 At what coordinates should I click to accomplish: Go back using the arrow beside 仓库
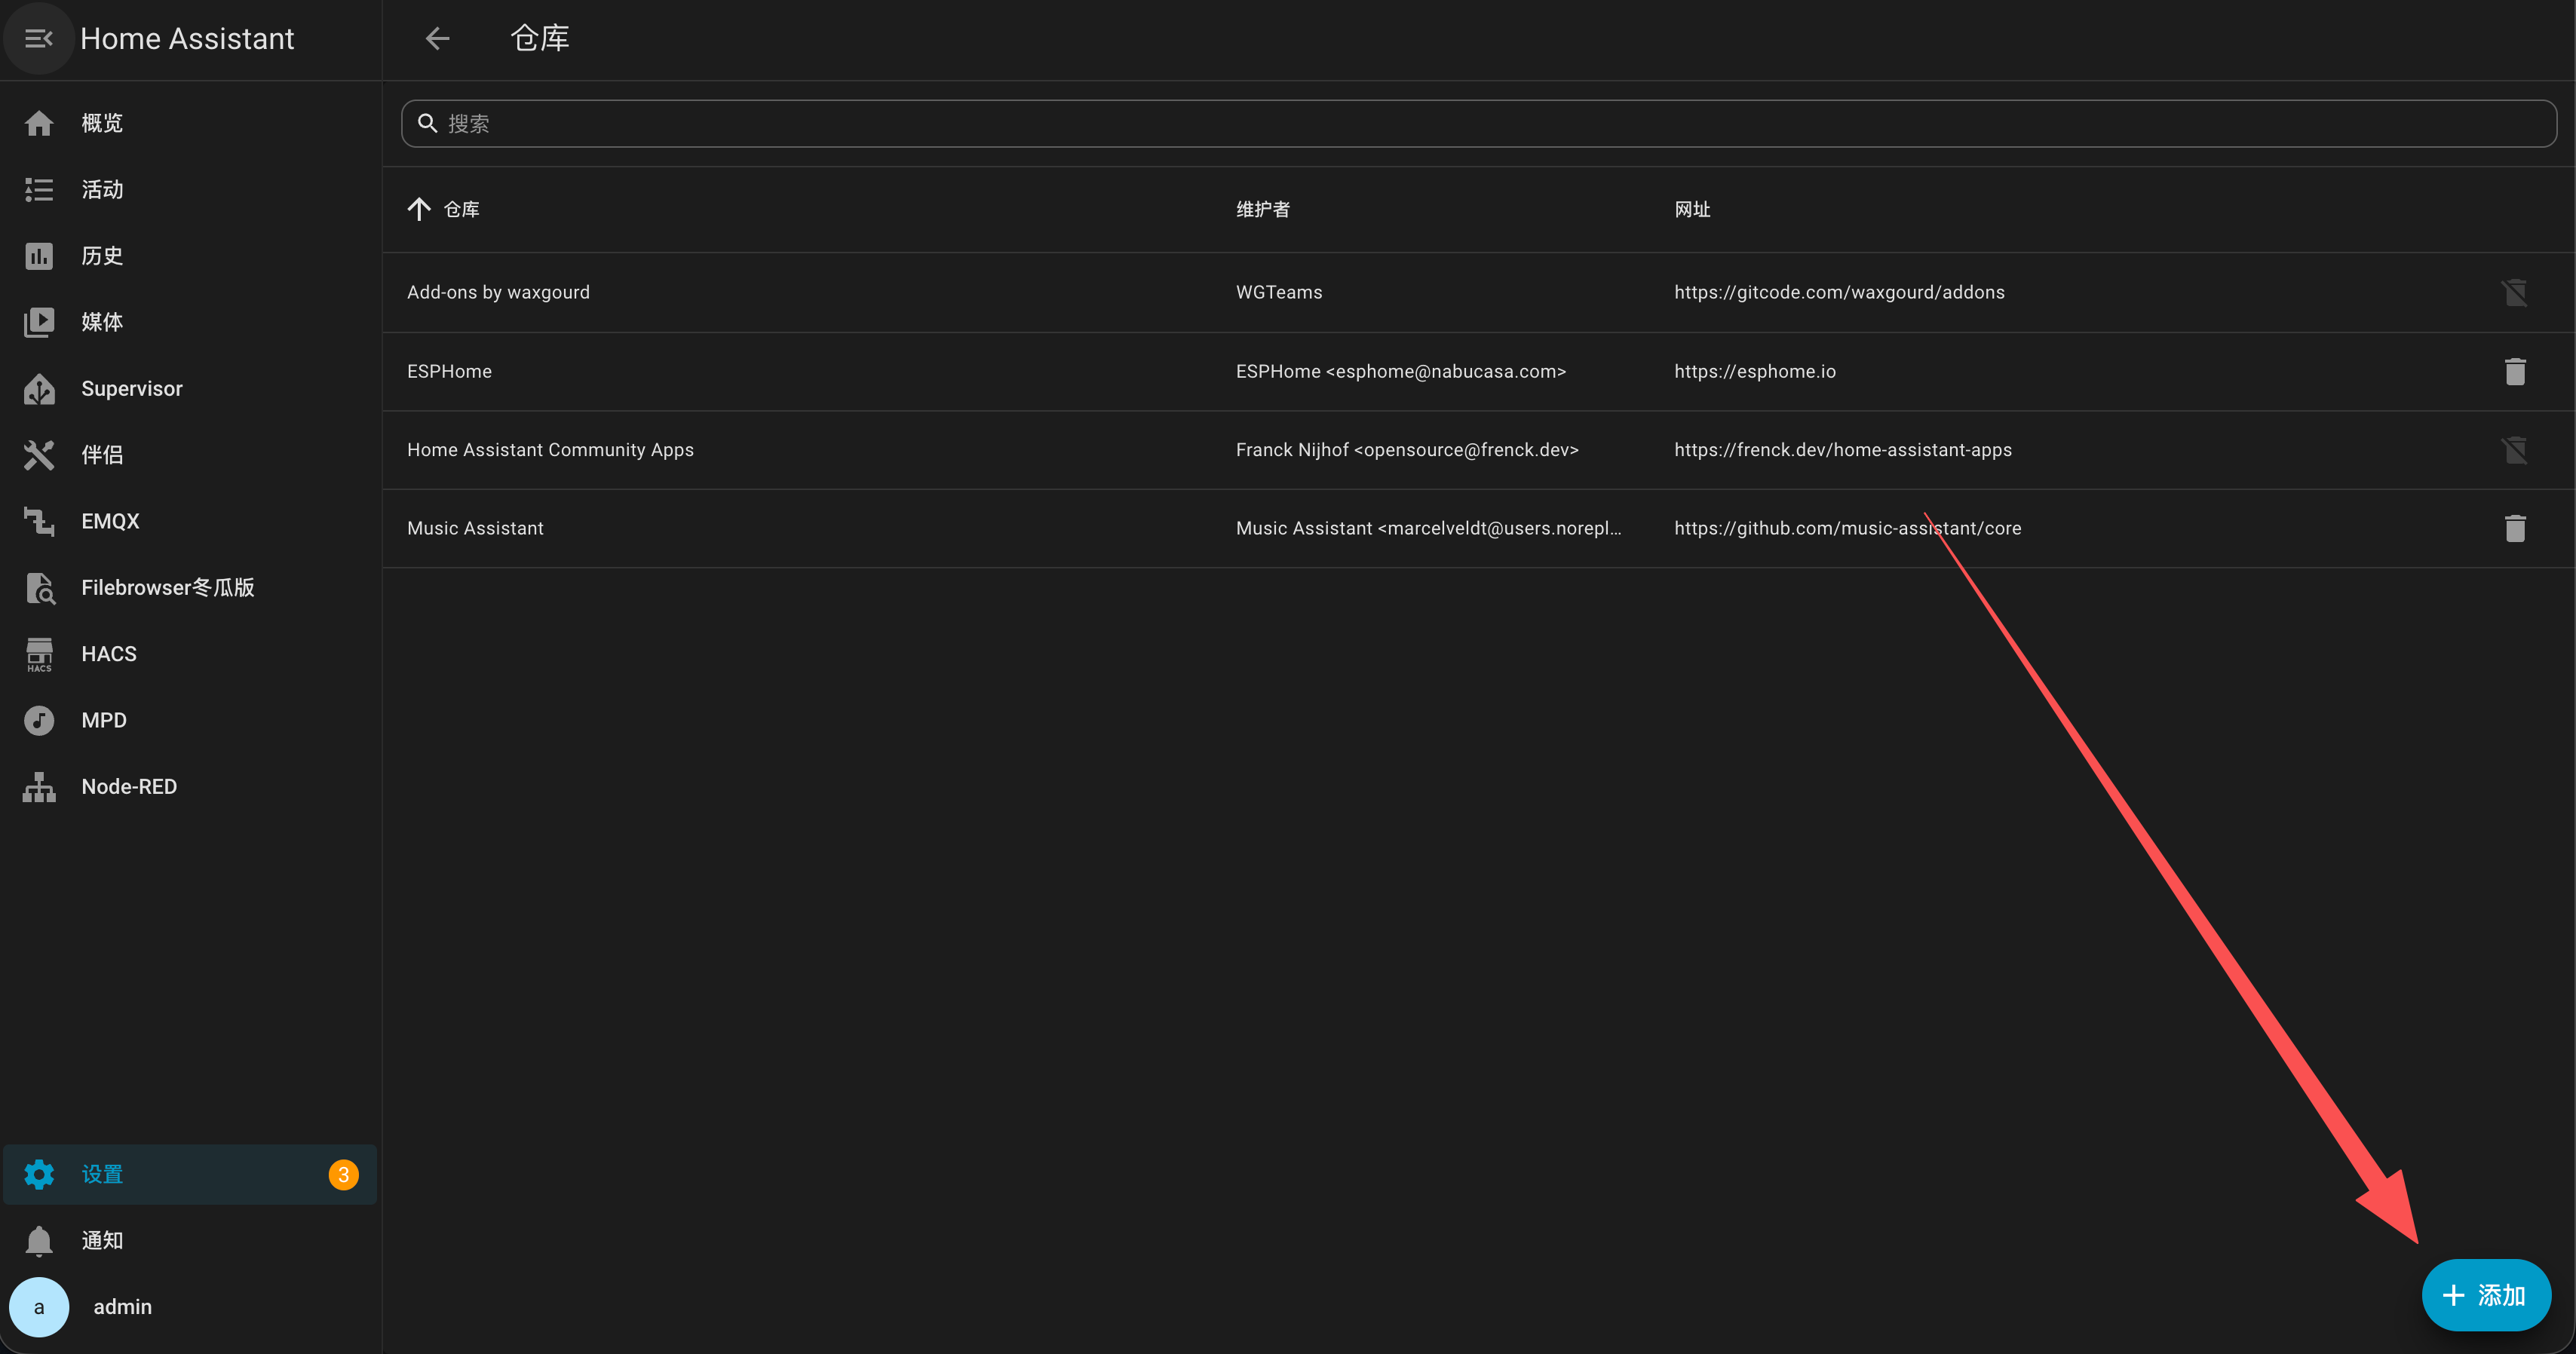point(437,39)
